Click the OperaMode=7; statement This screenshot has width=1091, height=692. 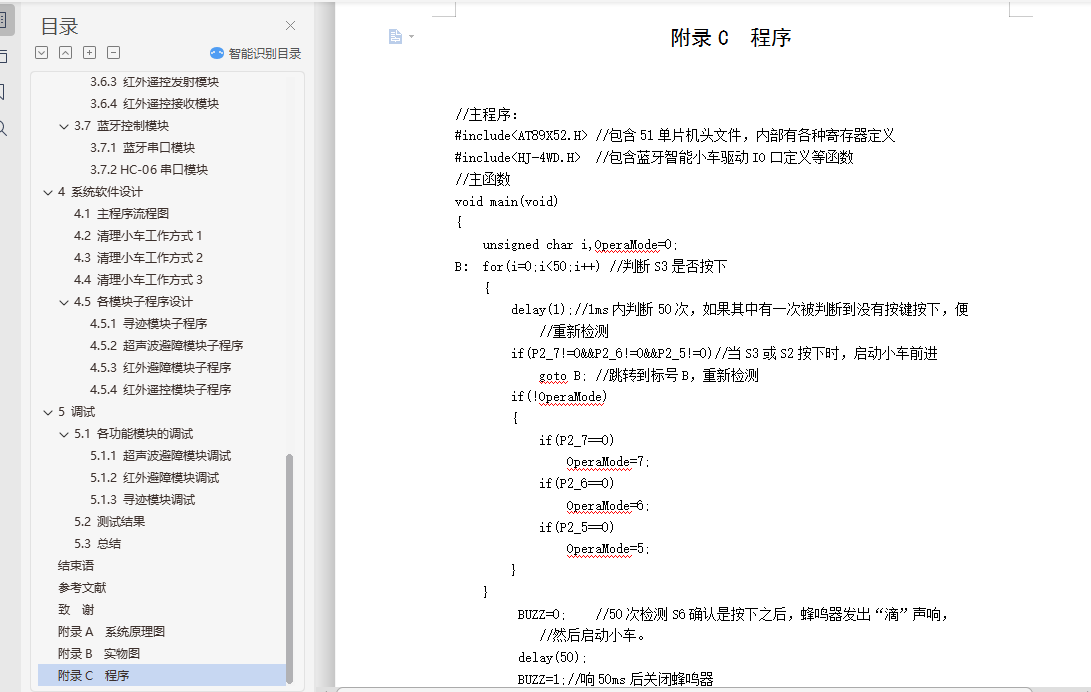[607, 462]
